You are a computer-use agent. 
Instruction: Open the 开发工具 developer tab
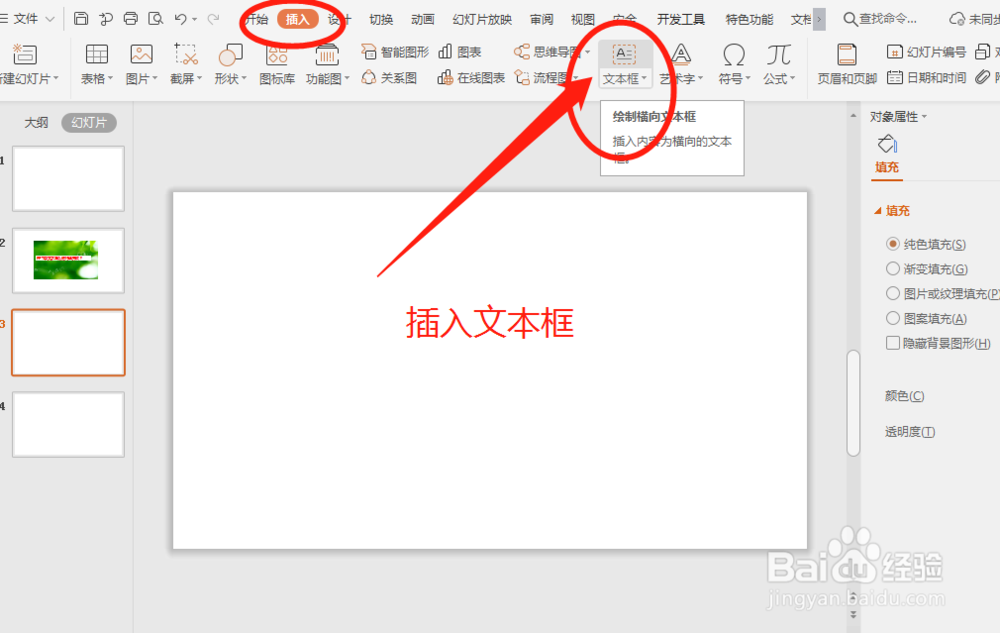681,20
